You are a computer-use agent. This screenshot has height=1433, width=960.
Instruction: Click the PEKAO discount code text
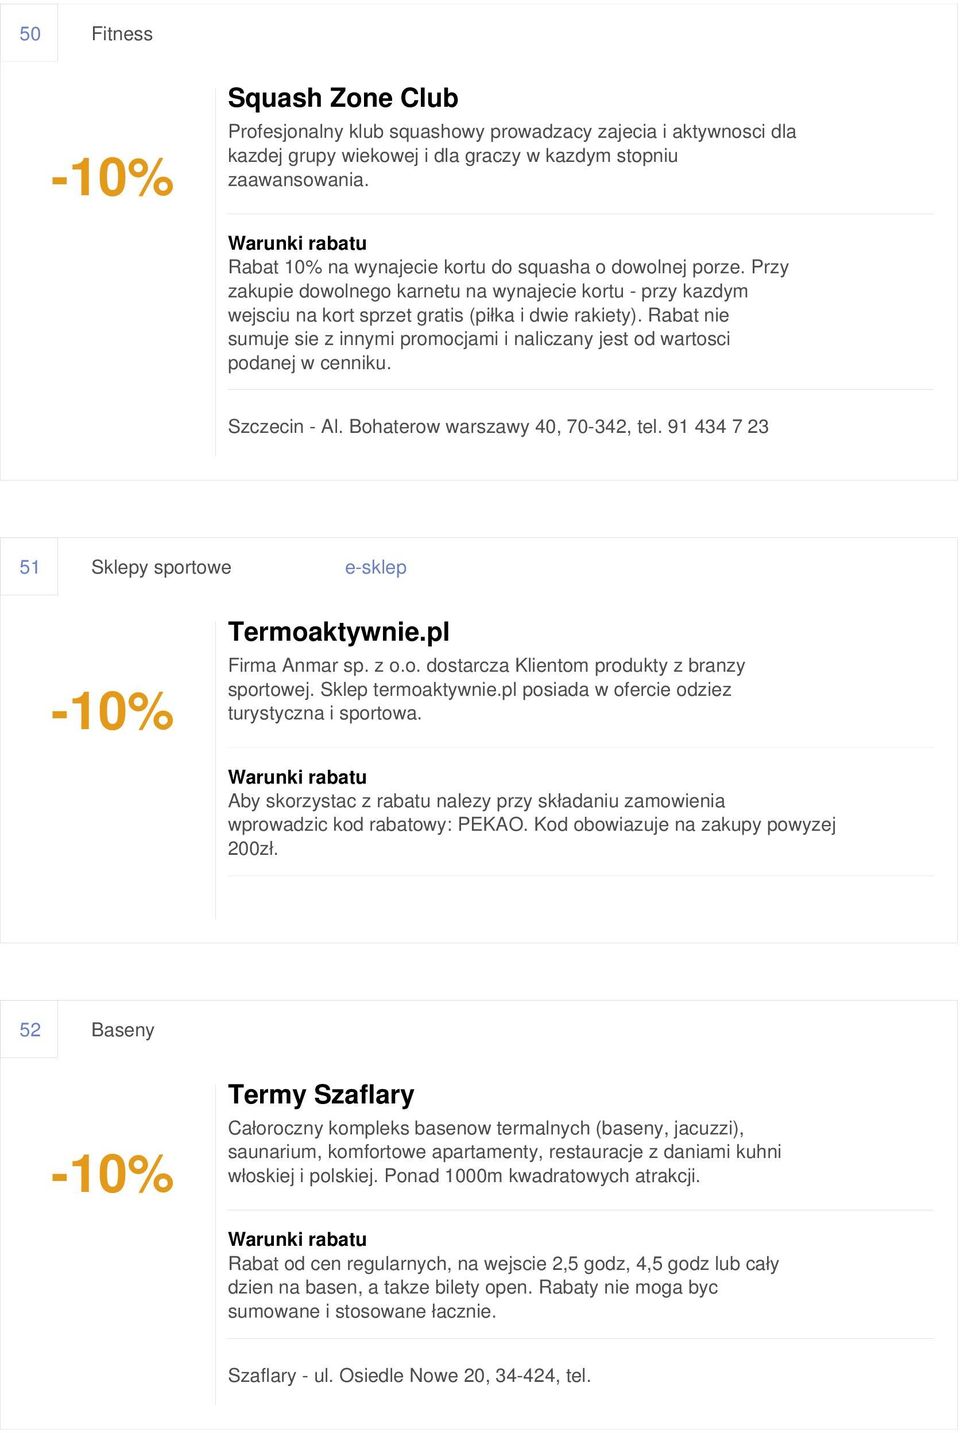coord(491,825)
